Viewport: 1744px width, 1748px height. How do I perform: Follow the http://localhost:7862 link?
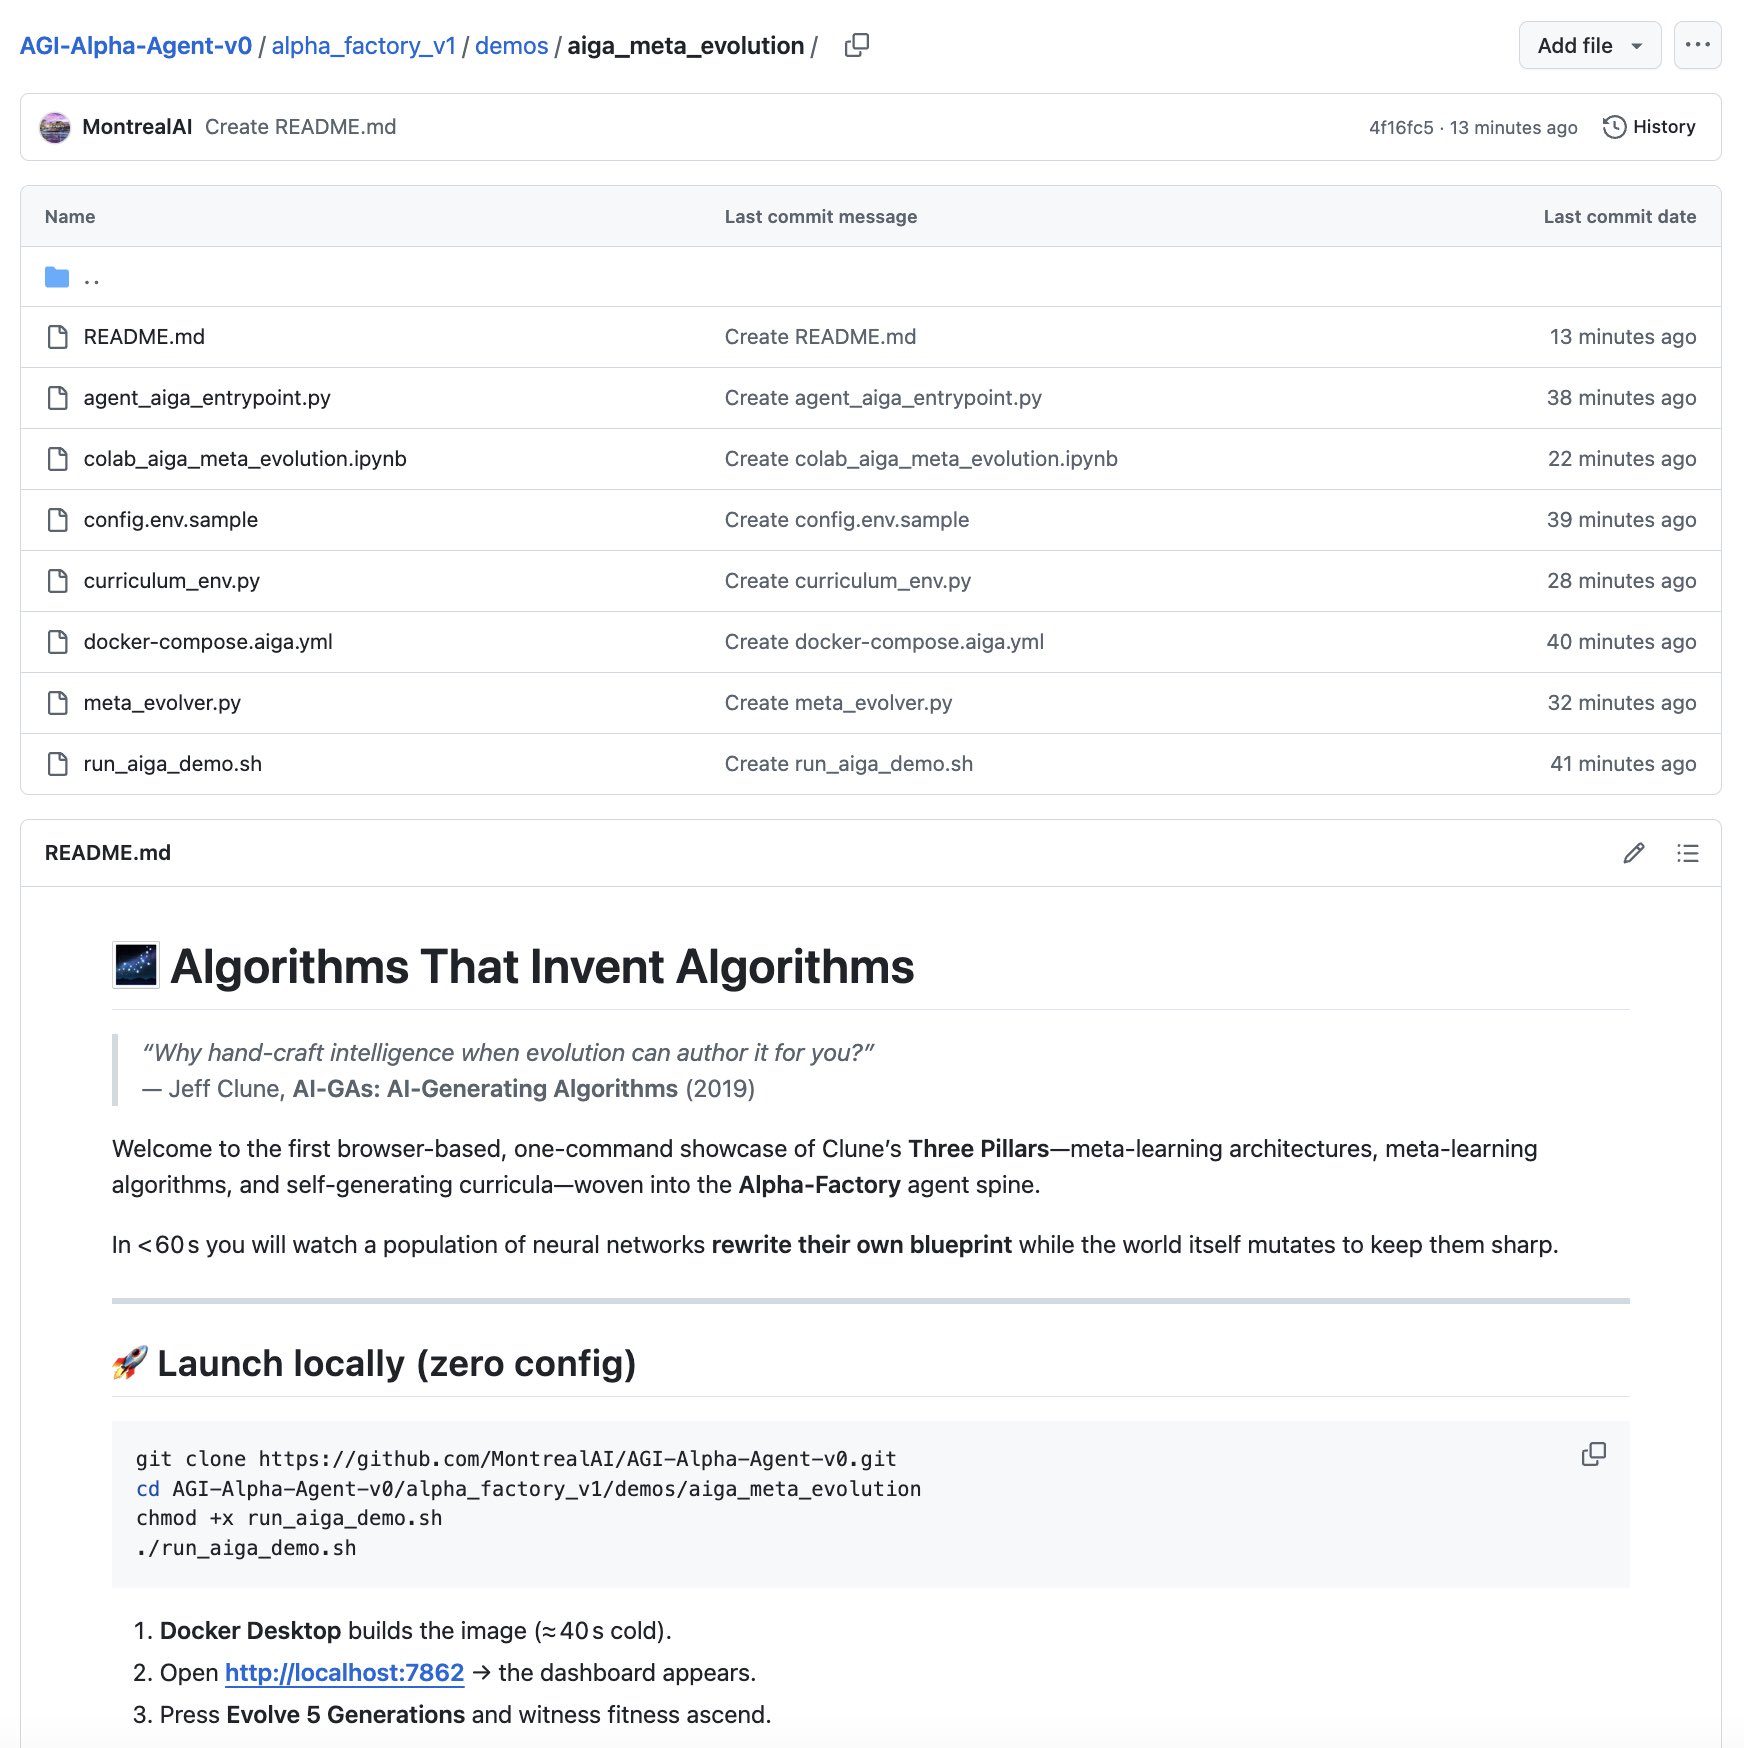[344, 1673]
